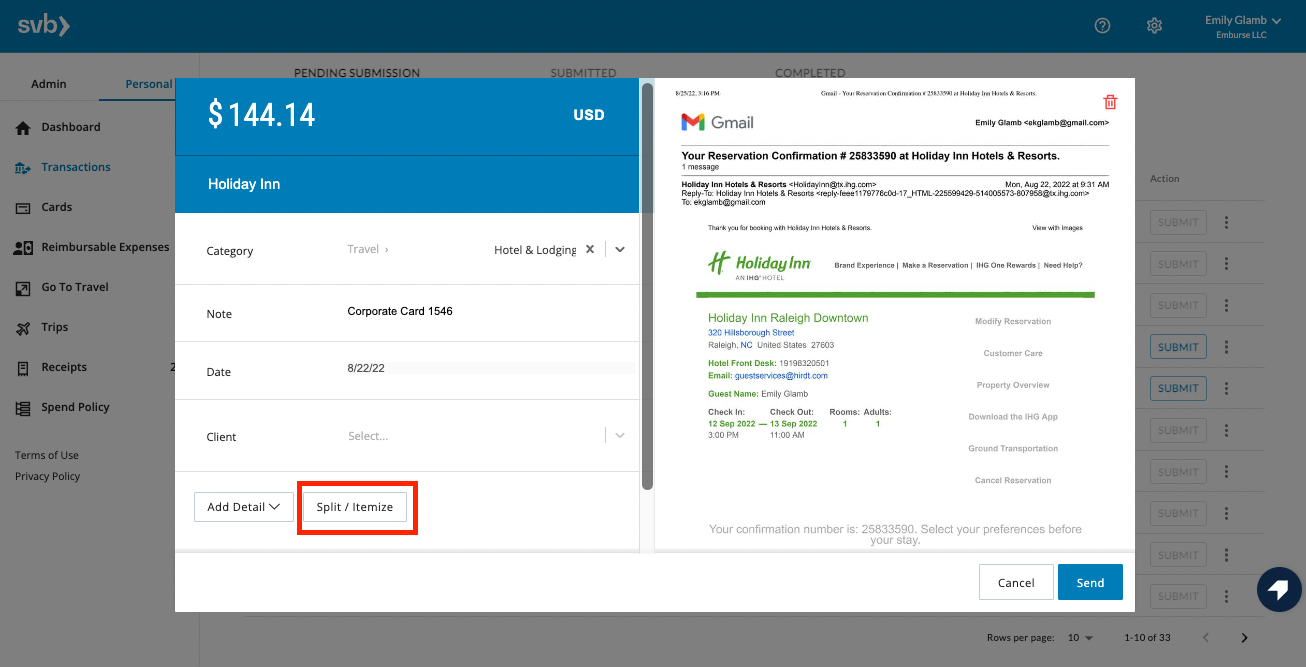This screenshot has width=1306, height=667.
Task: Click Property Overview in receipt
Action: [x=1013, y=385]
